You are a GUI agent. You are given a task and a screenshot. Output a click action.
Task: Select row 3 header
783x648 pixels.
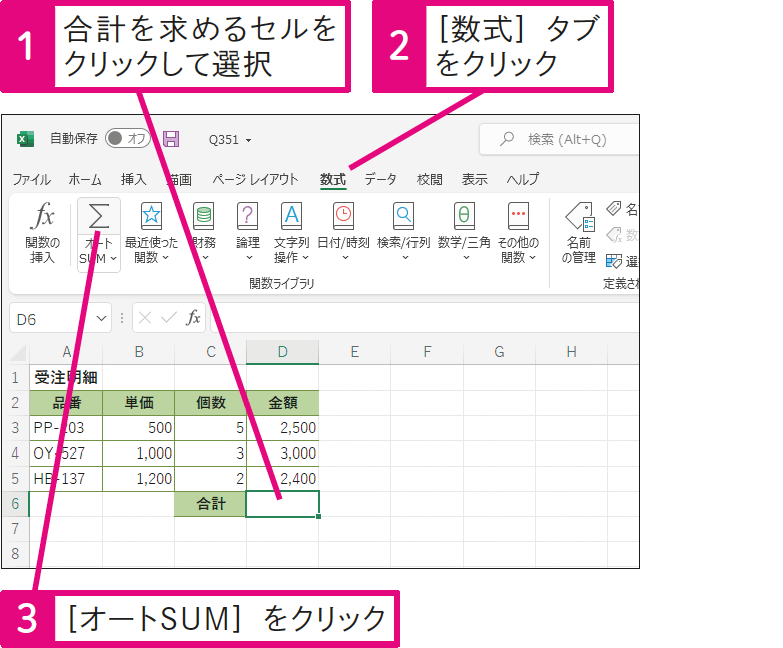[15, 428]
